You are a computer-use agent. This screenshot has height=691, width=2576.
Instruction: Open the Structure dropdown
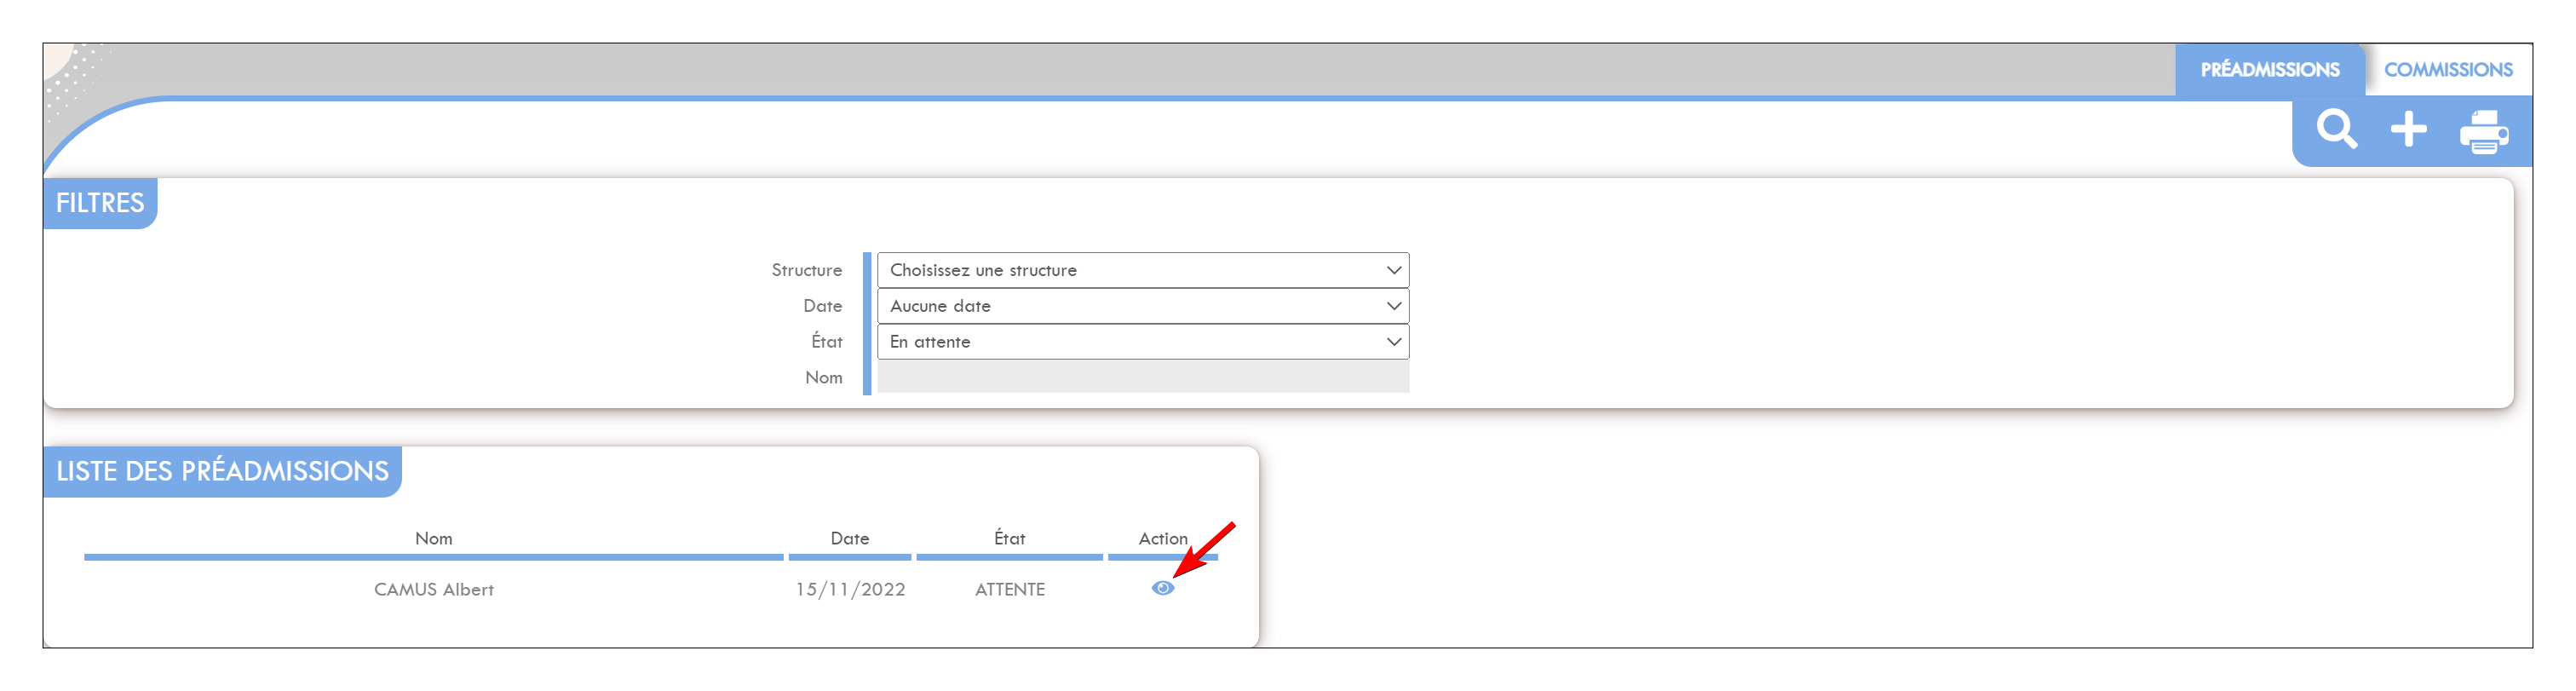point(1143,271)
